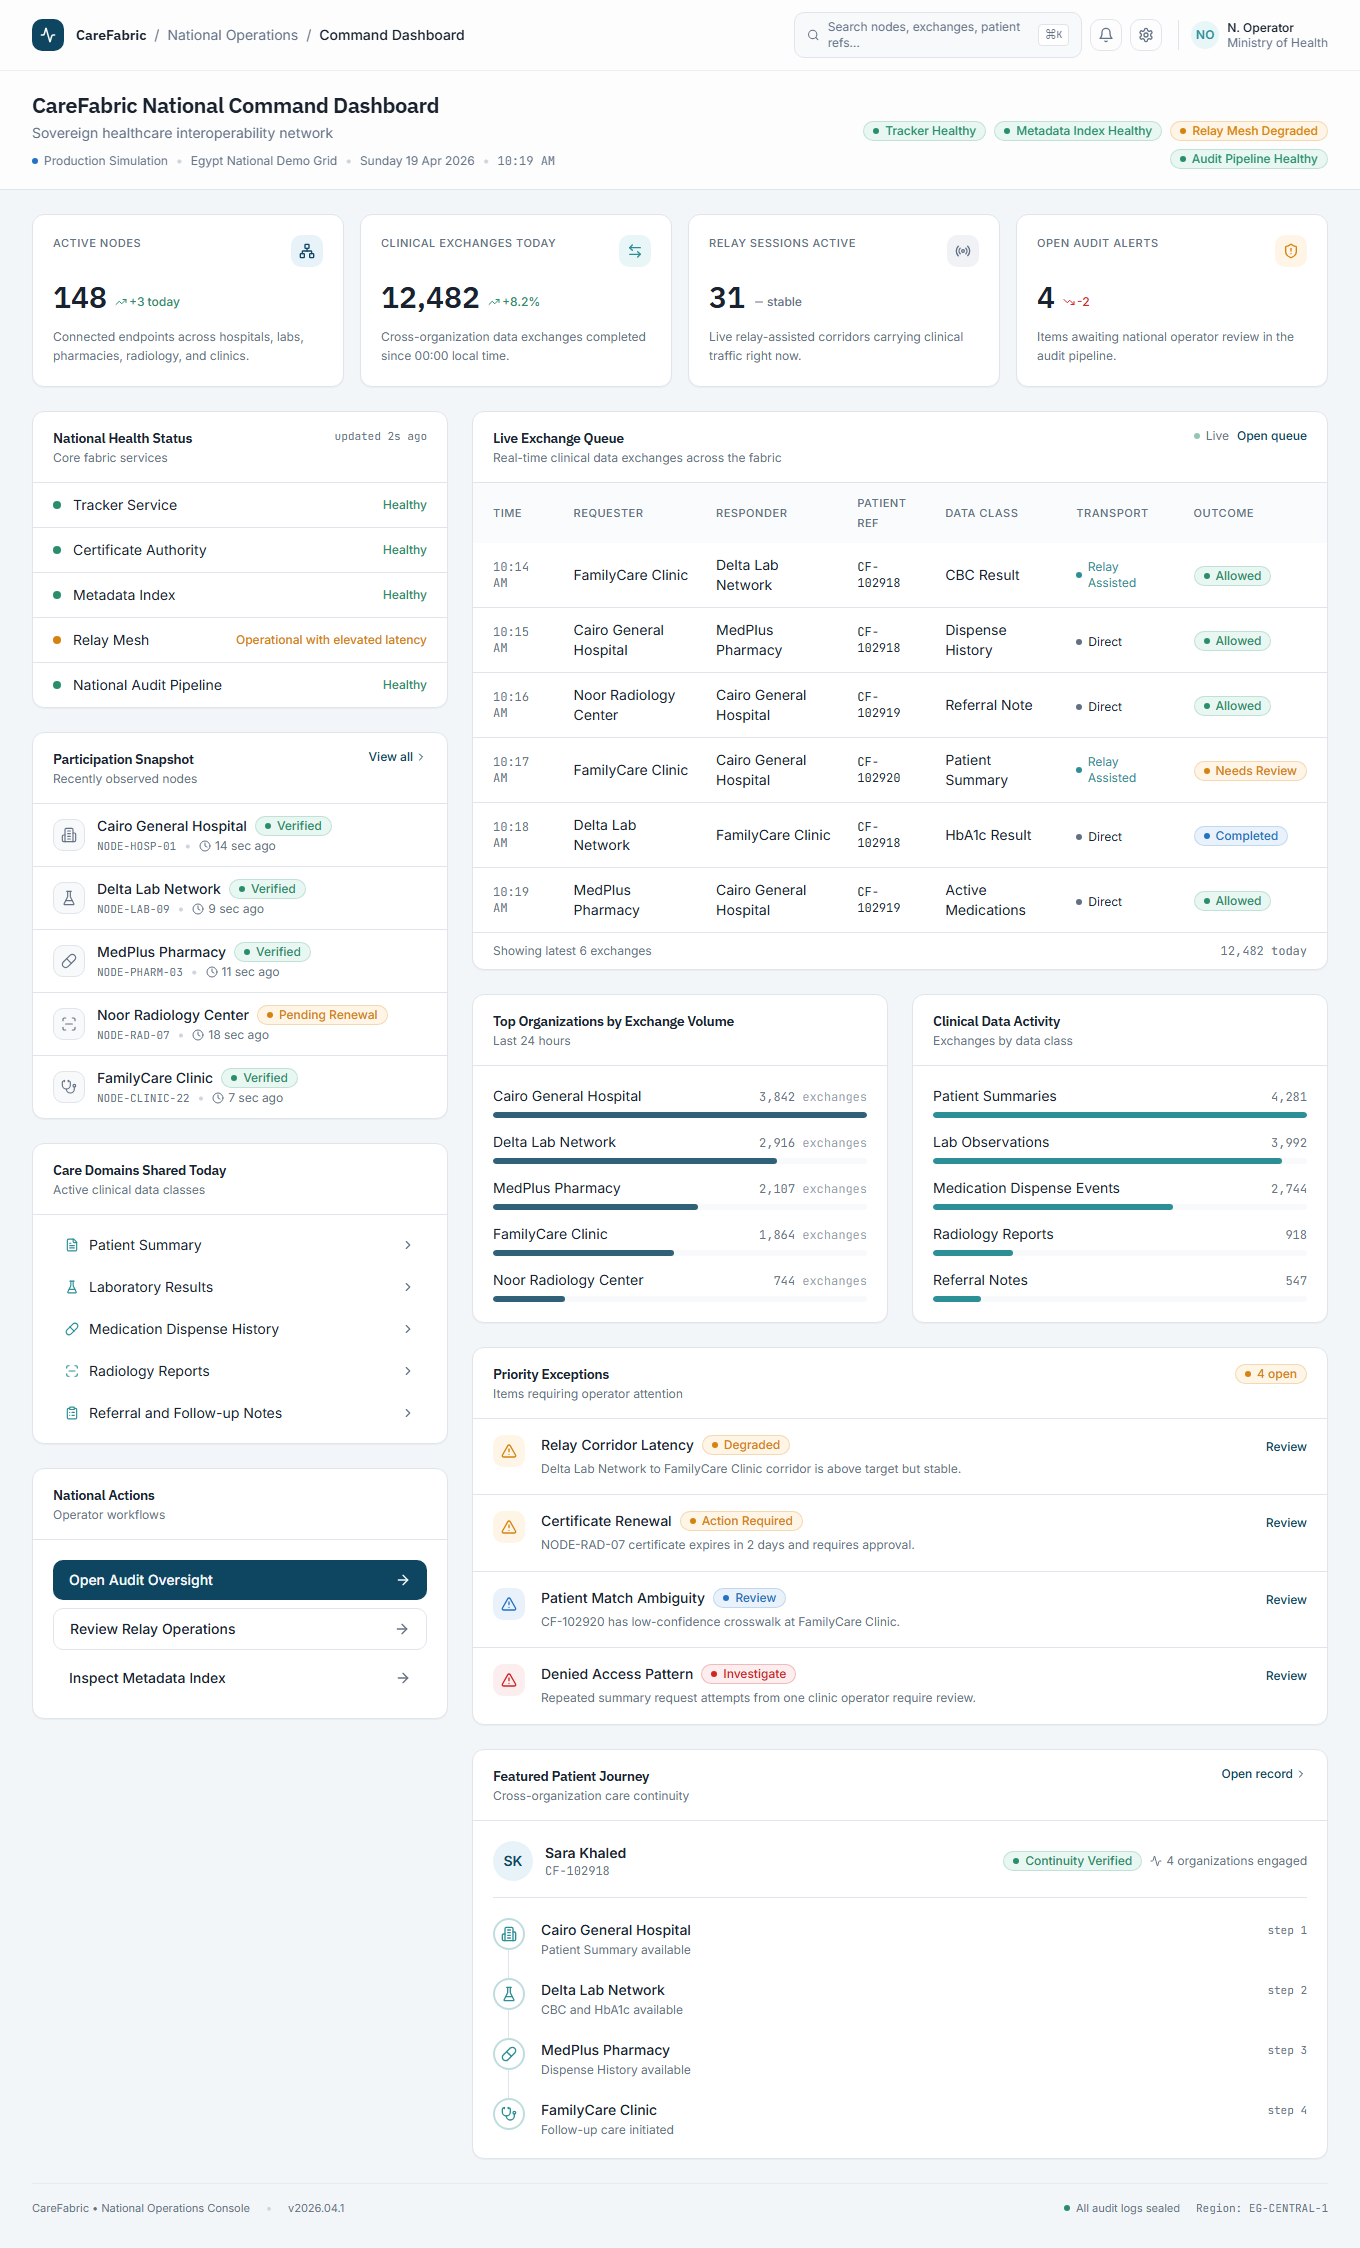Click the Patient Match Ambiguity blue alert icon
Viewport: 1360px width, 2248px height.
click(x=509, y=1604)
